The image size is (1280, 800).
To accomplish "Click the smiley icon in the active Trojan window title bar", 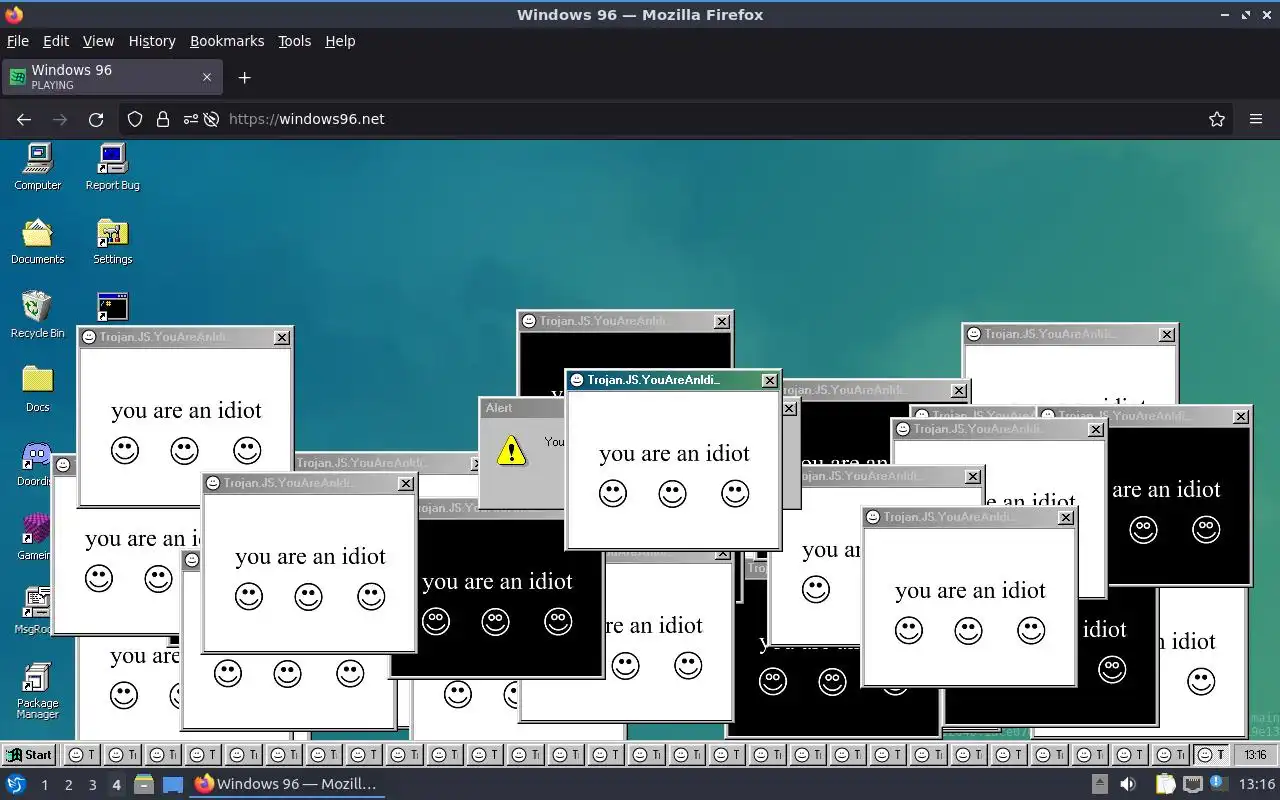I will point(577,380).
